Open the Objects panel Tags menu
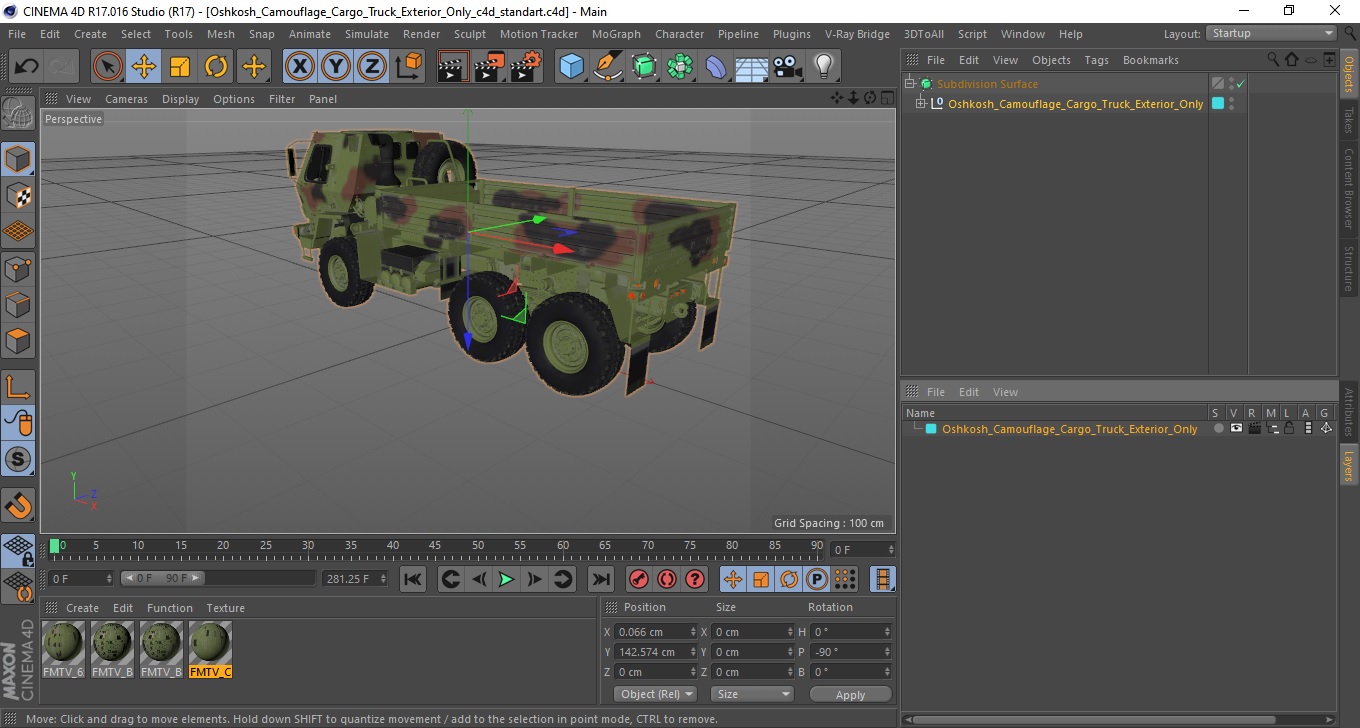 click(x=1096, y=60)
